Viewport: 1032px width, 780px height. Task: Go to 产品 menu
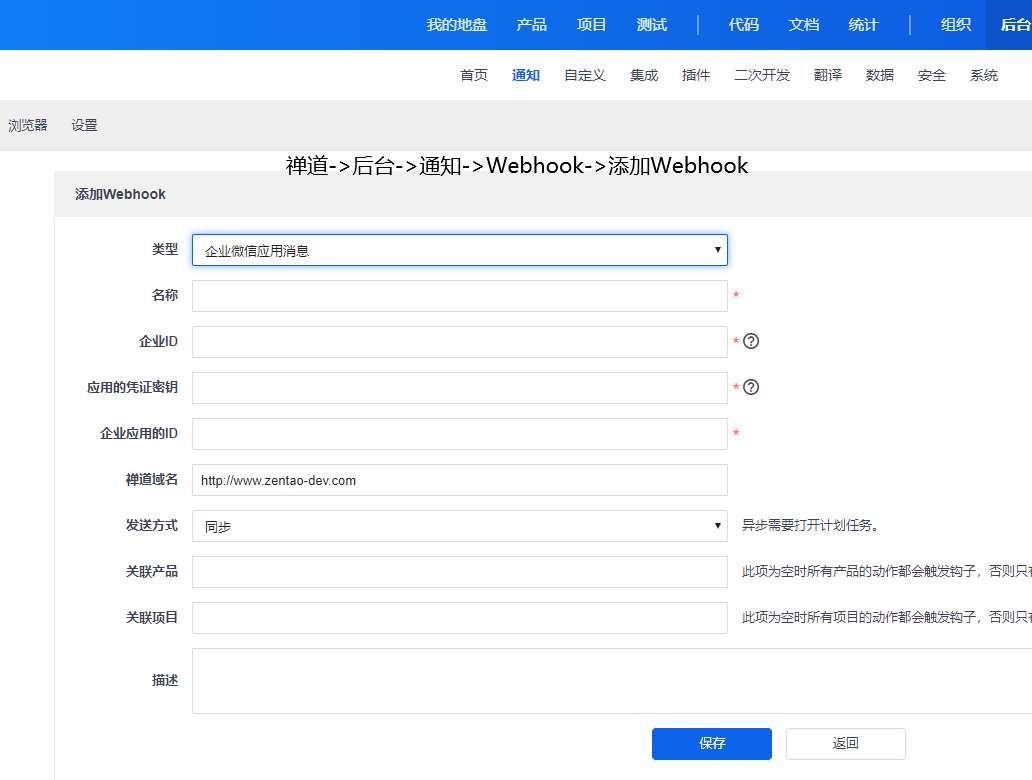531,25
